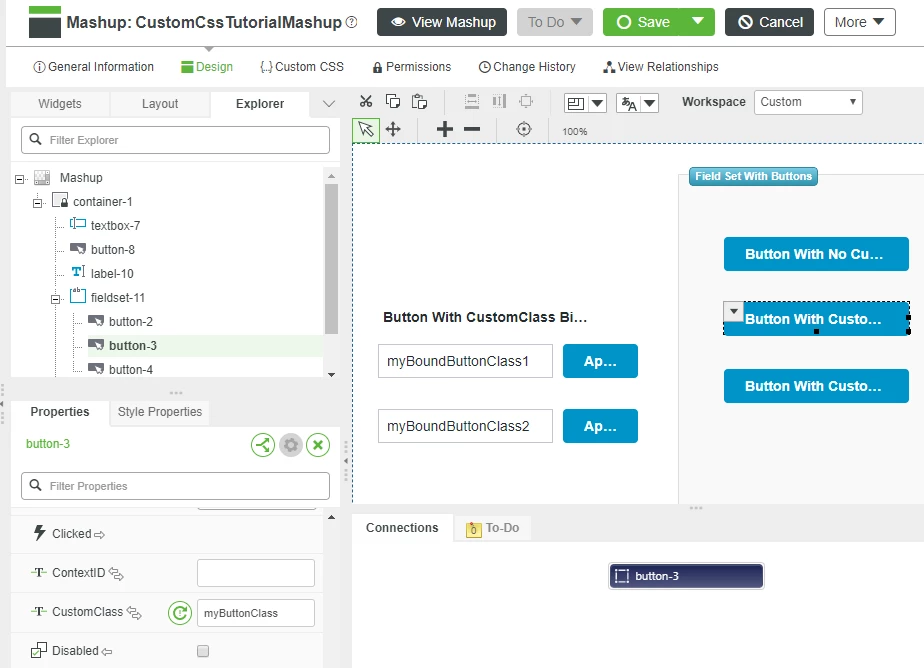Select the pointer selection tool
924x668 pixels.
tap(366, 129)
